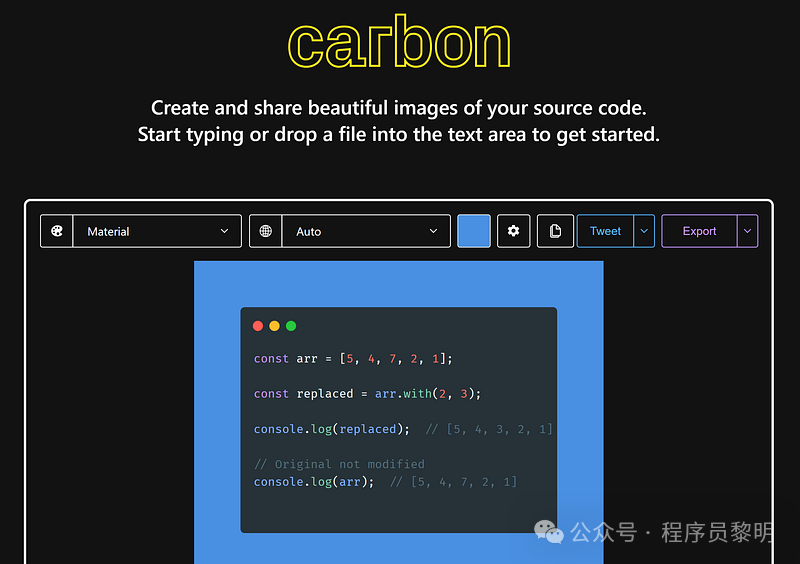Click the green window control dot
Viewport: 800px width, 564px height.
pyautogui.click(x=291, y=326)
